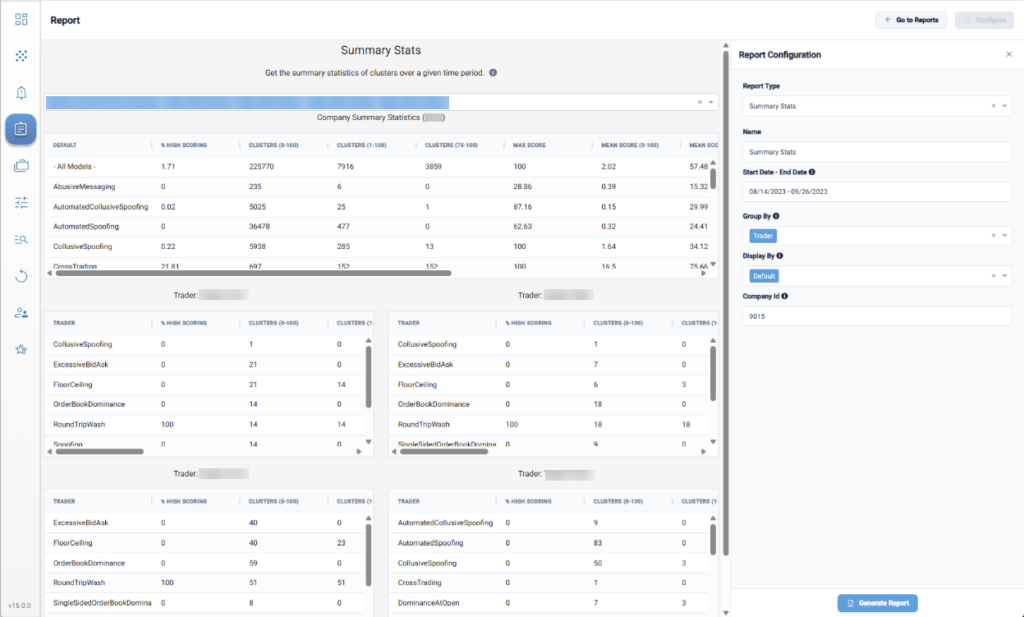Clear the Trader selection in Group By
Viewport: 1024px width, 617px height.
tap(993, 236)
